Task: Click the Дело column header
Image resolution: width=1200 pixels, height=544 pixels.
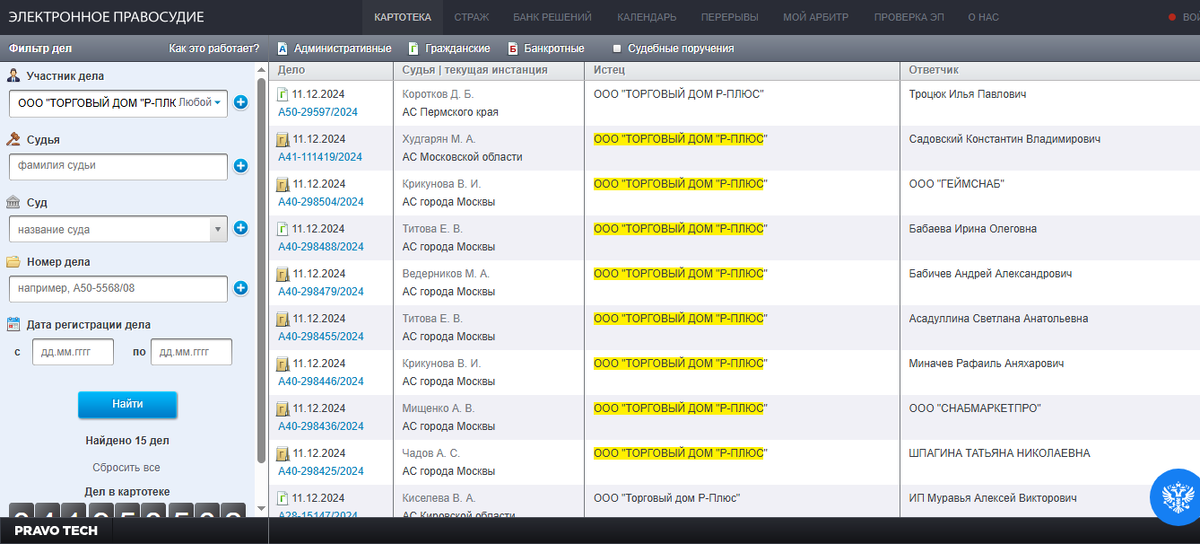Action: click(x=329, y=70)
